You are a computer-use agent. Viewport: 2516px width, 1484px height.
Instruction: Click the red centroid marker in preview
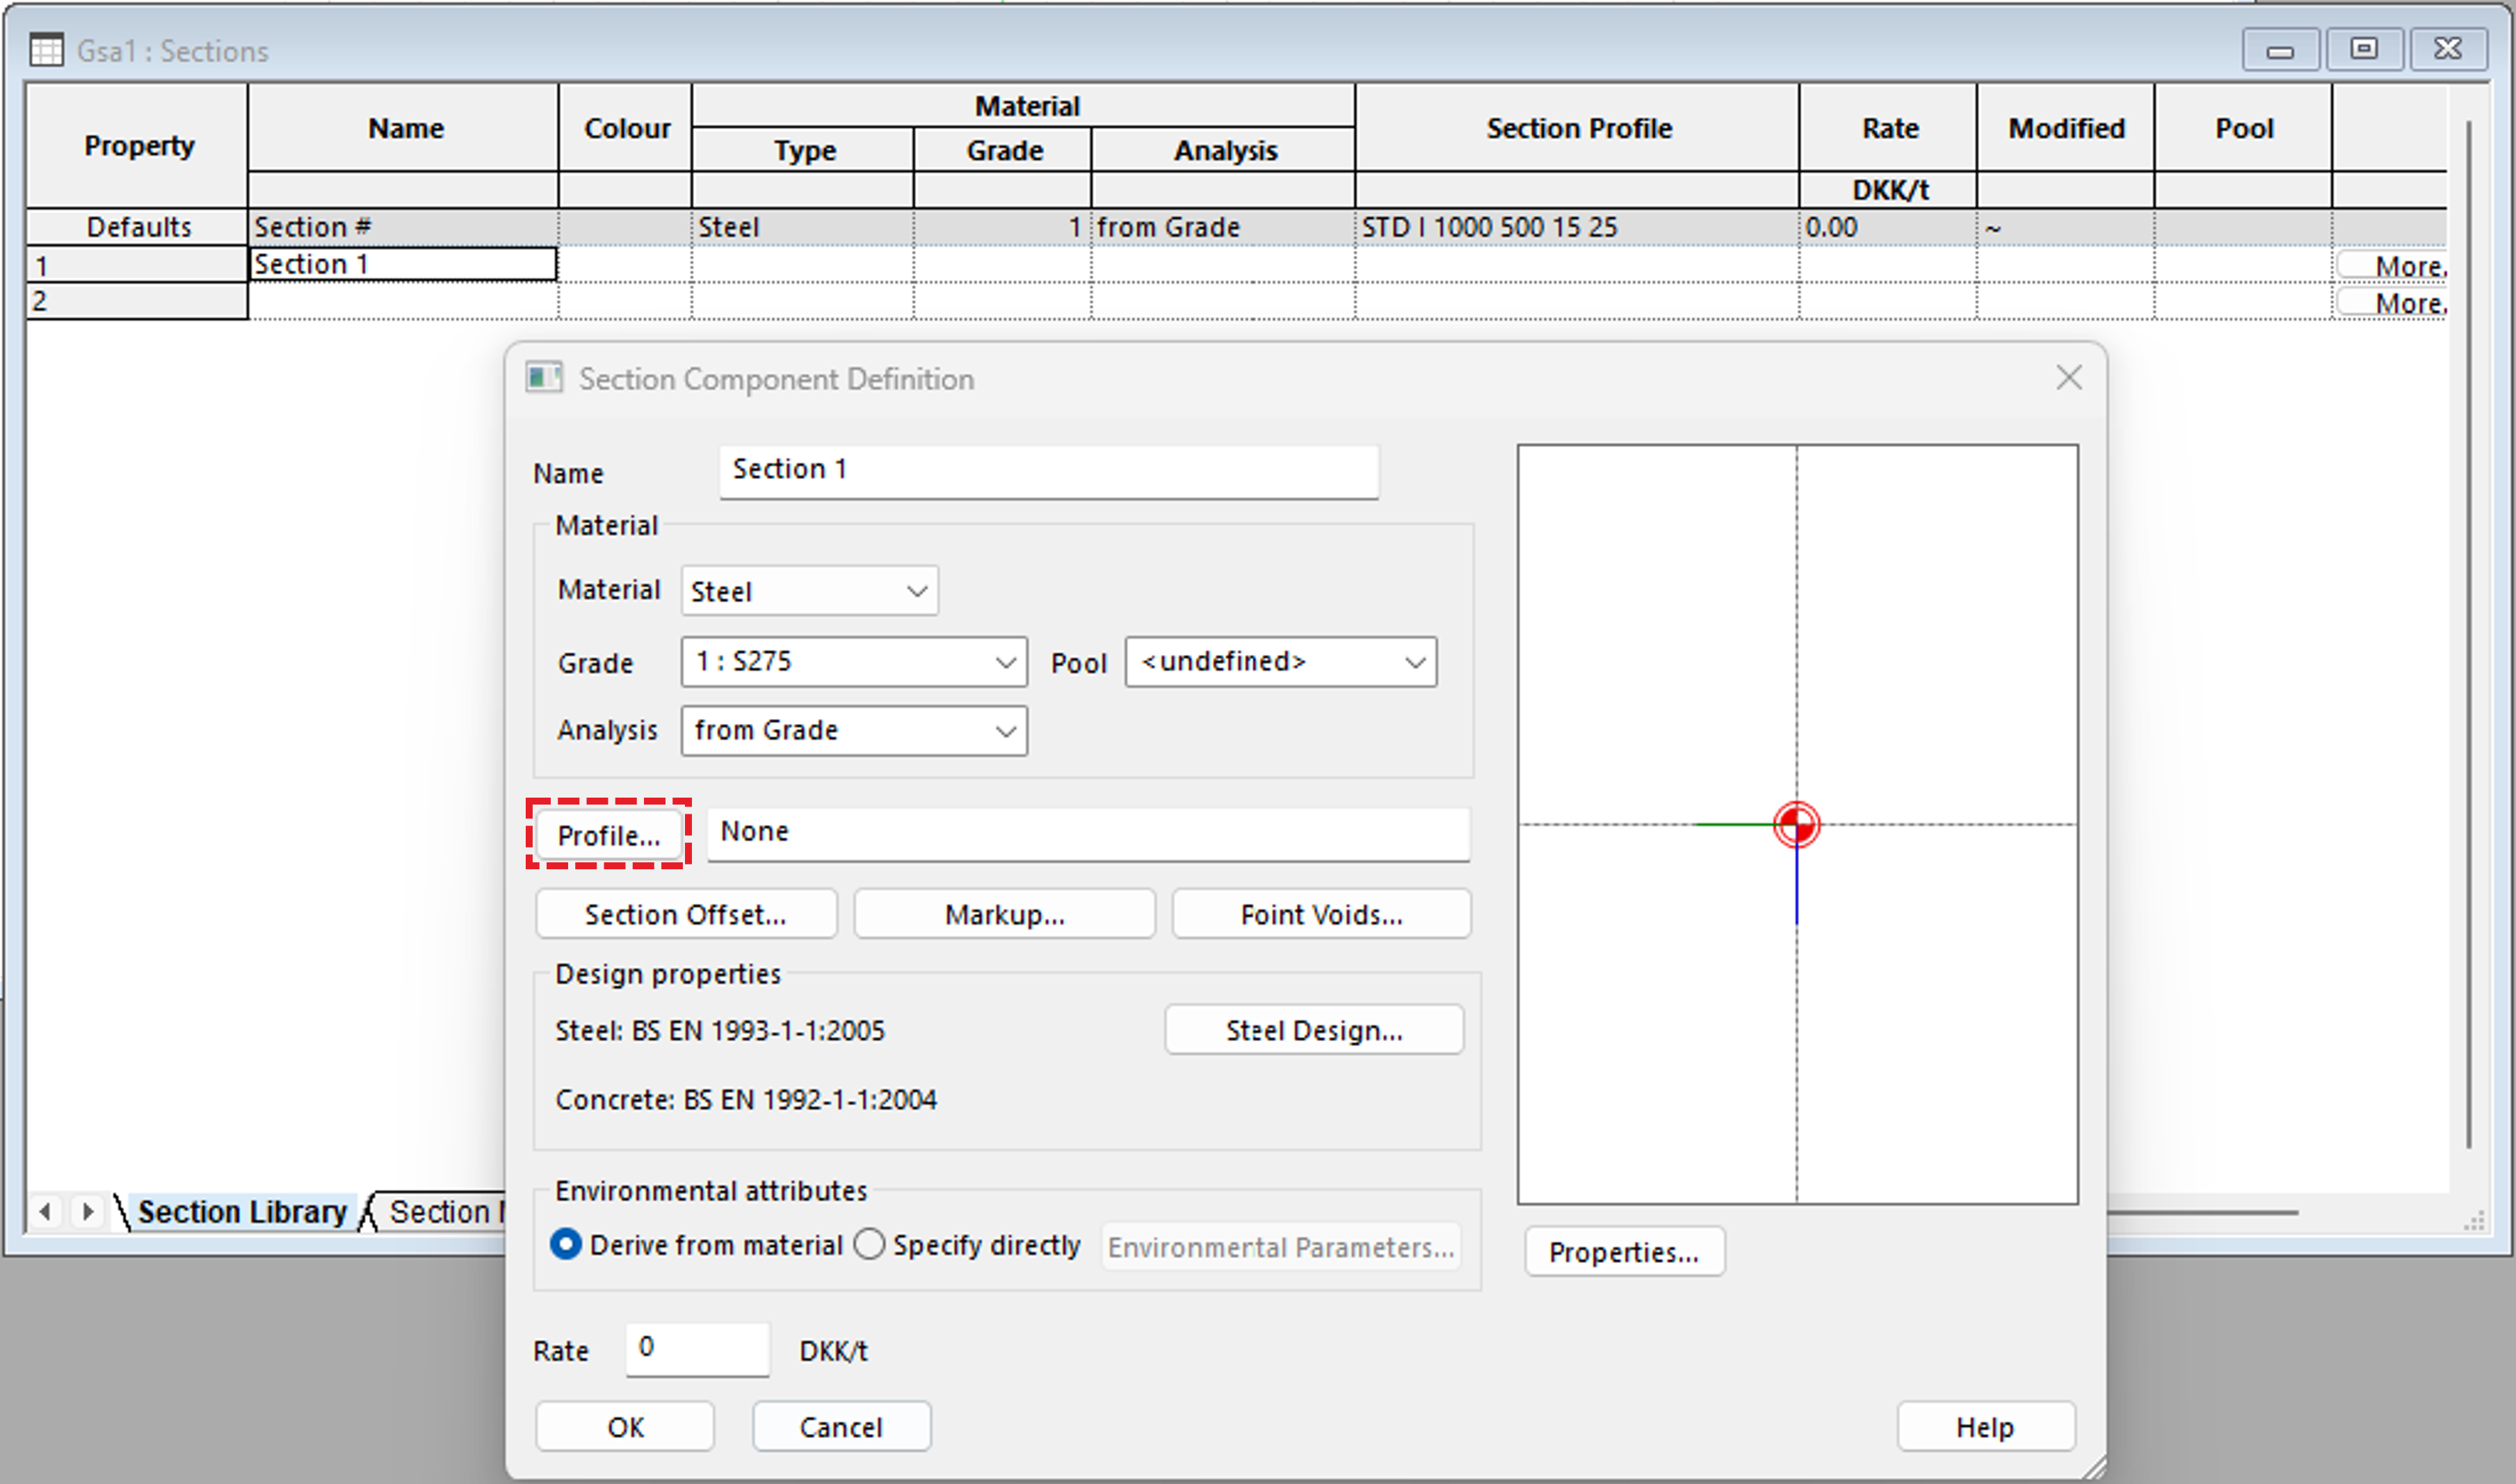click(1796, 825)
